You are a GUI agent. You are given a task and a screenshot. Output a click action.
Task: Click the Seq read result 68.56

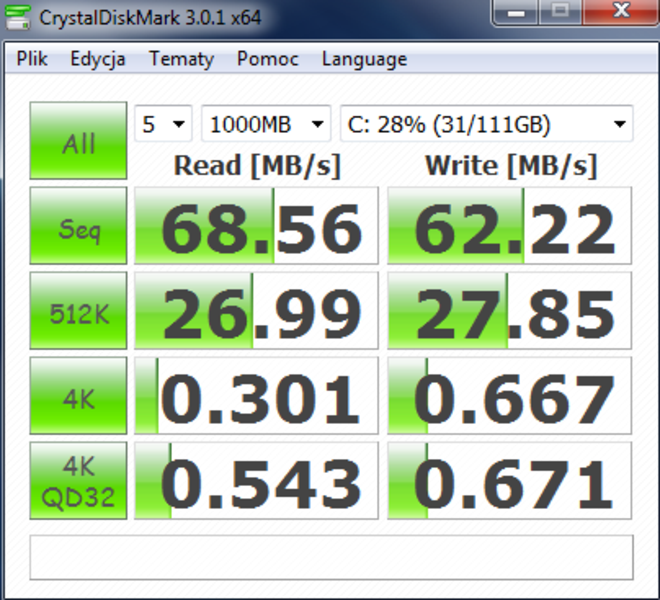[256, 226]
